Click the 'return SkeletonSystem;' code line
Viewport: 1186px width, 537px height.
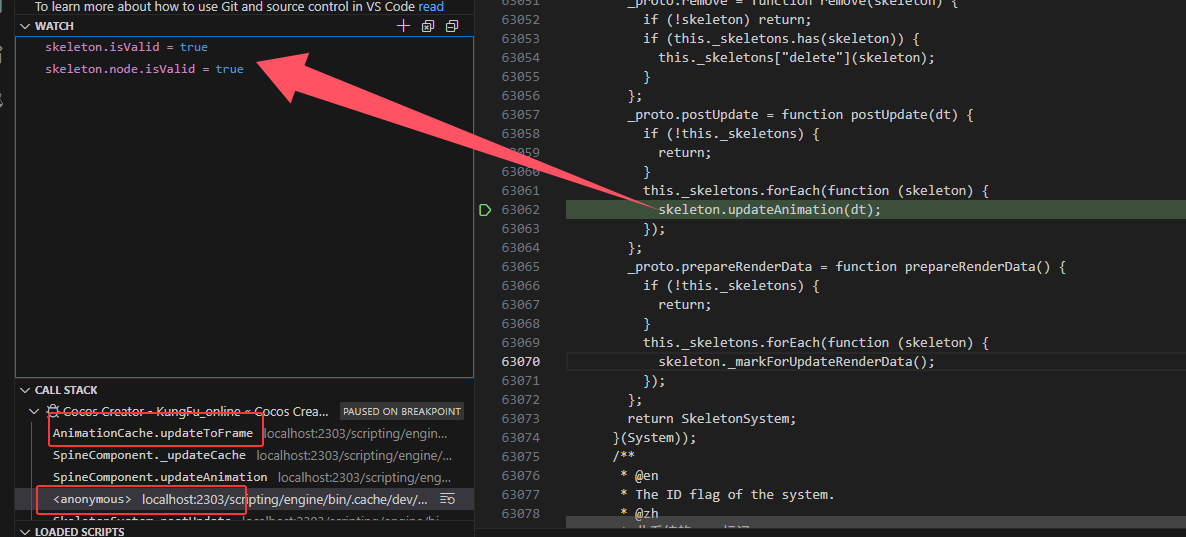[x=712, y=418]
